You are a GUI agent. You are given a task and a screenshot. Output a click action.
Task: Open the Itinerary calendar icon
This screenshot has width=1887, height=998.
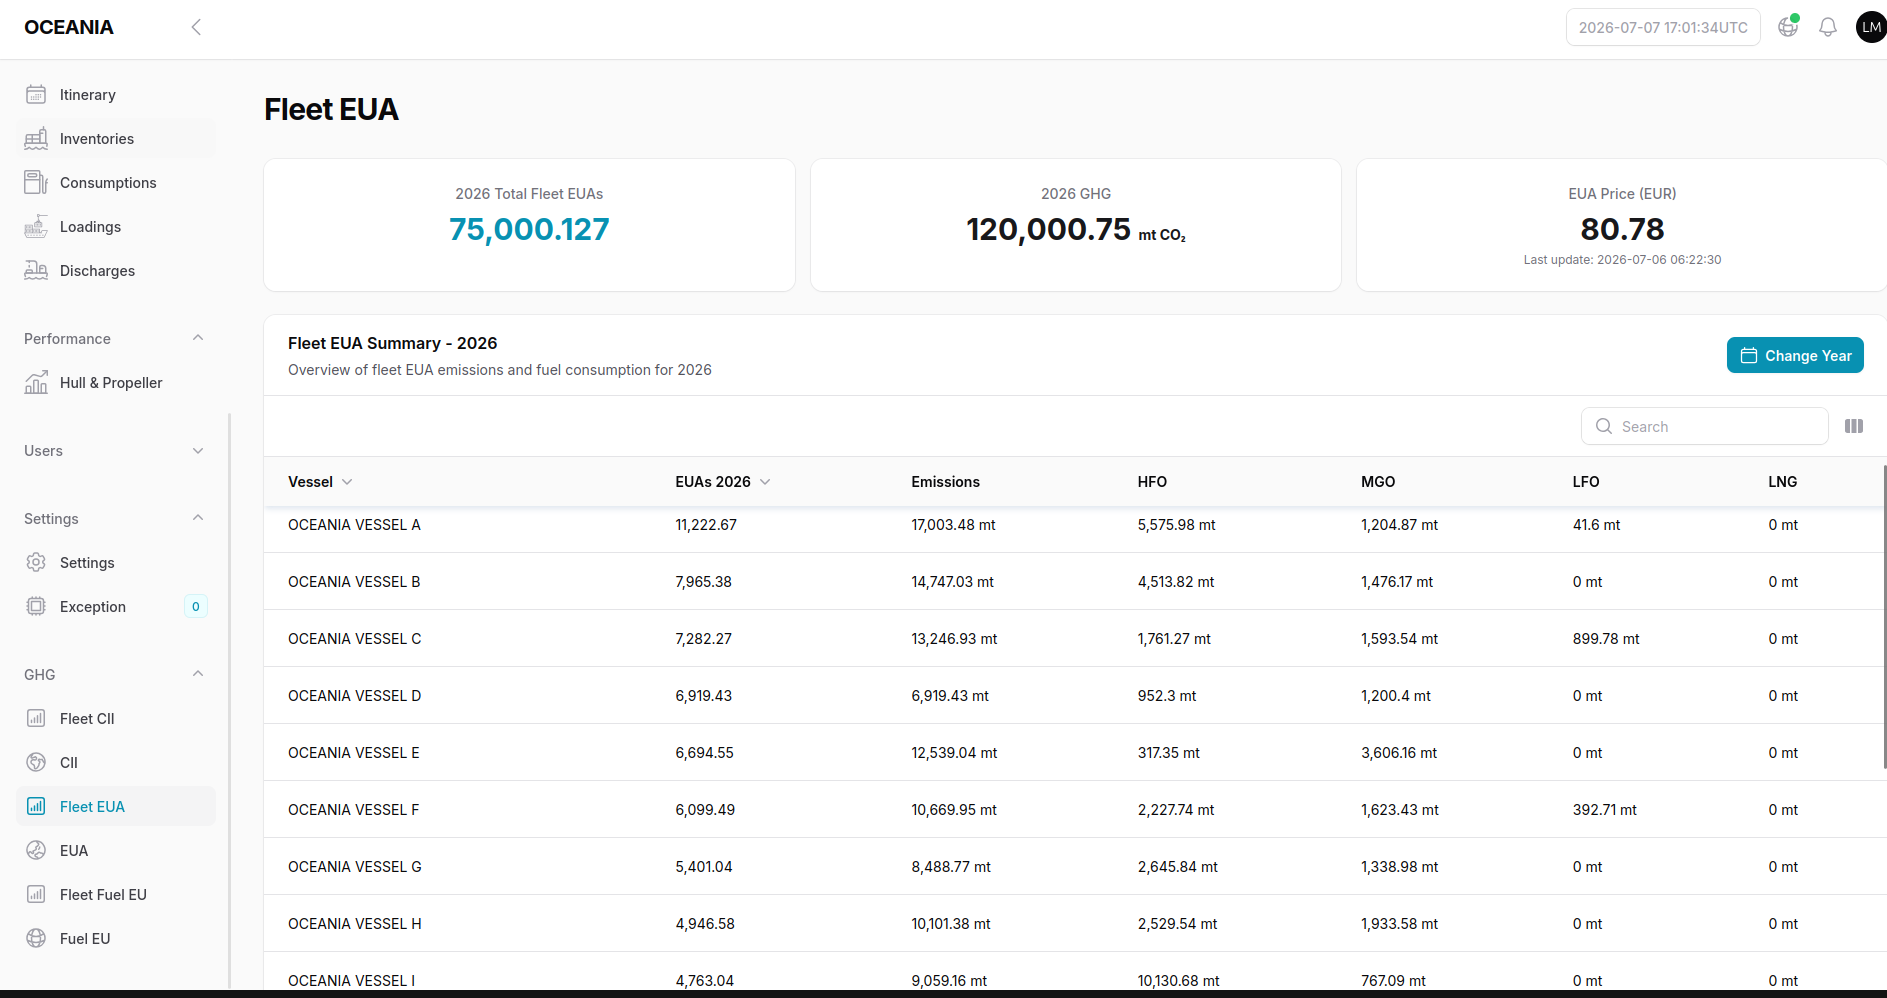(x=36, y=95)
